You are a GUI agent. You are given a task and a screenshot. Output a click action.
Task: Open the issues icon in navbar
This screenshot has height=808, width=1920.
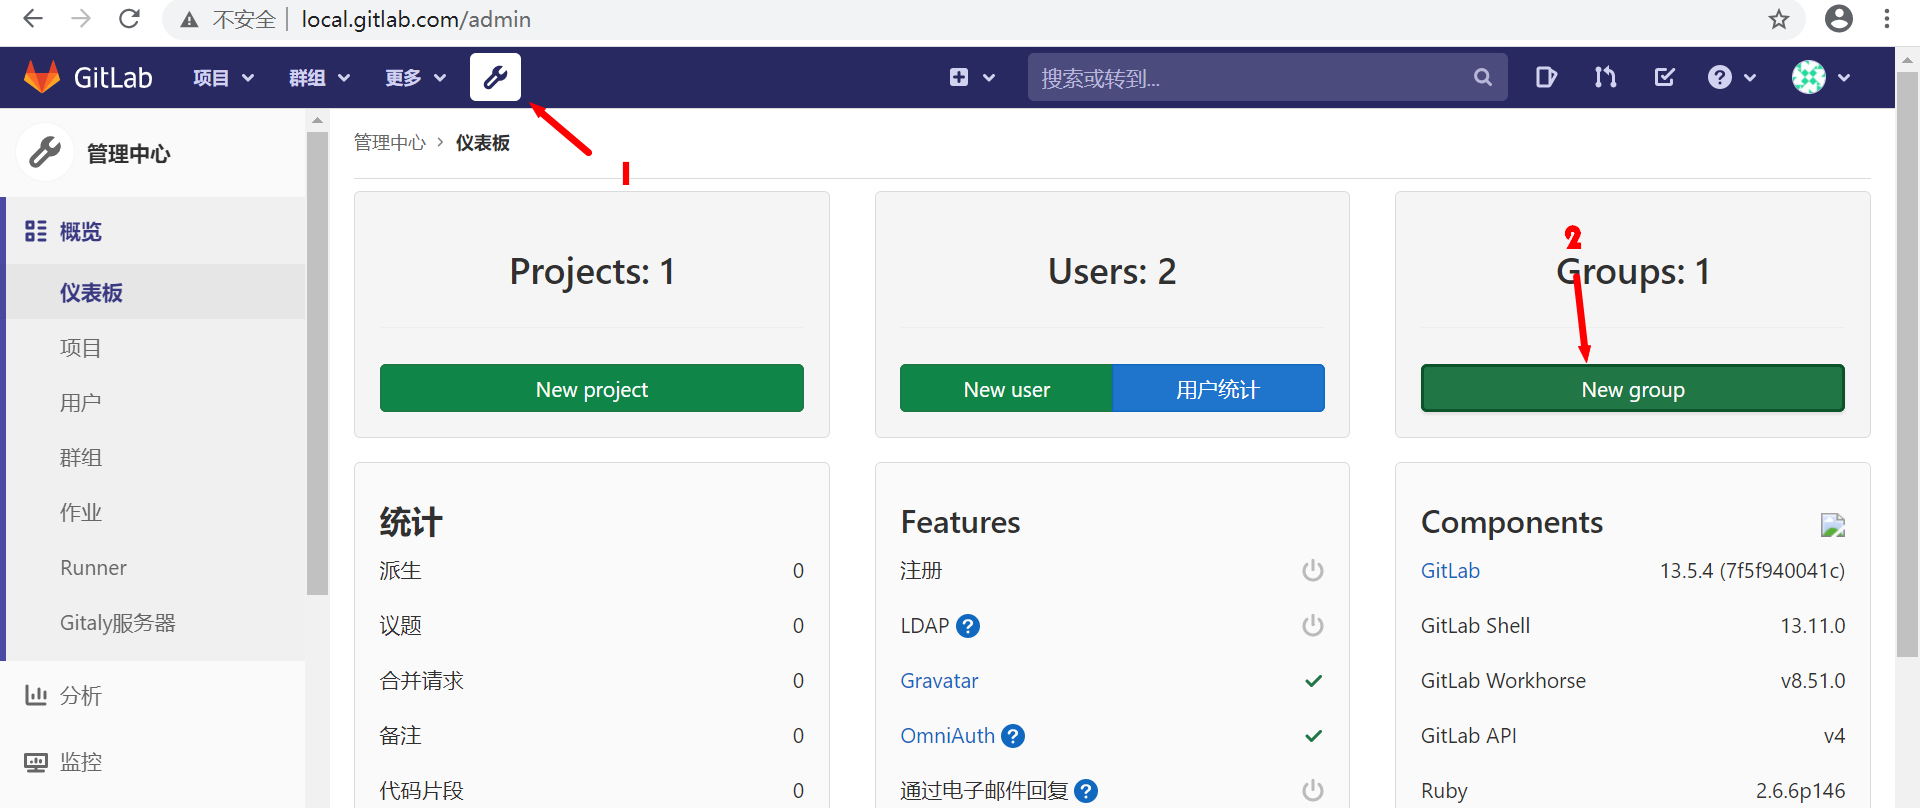pos(1546,77)
